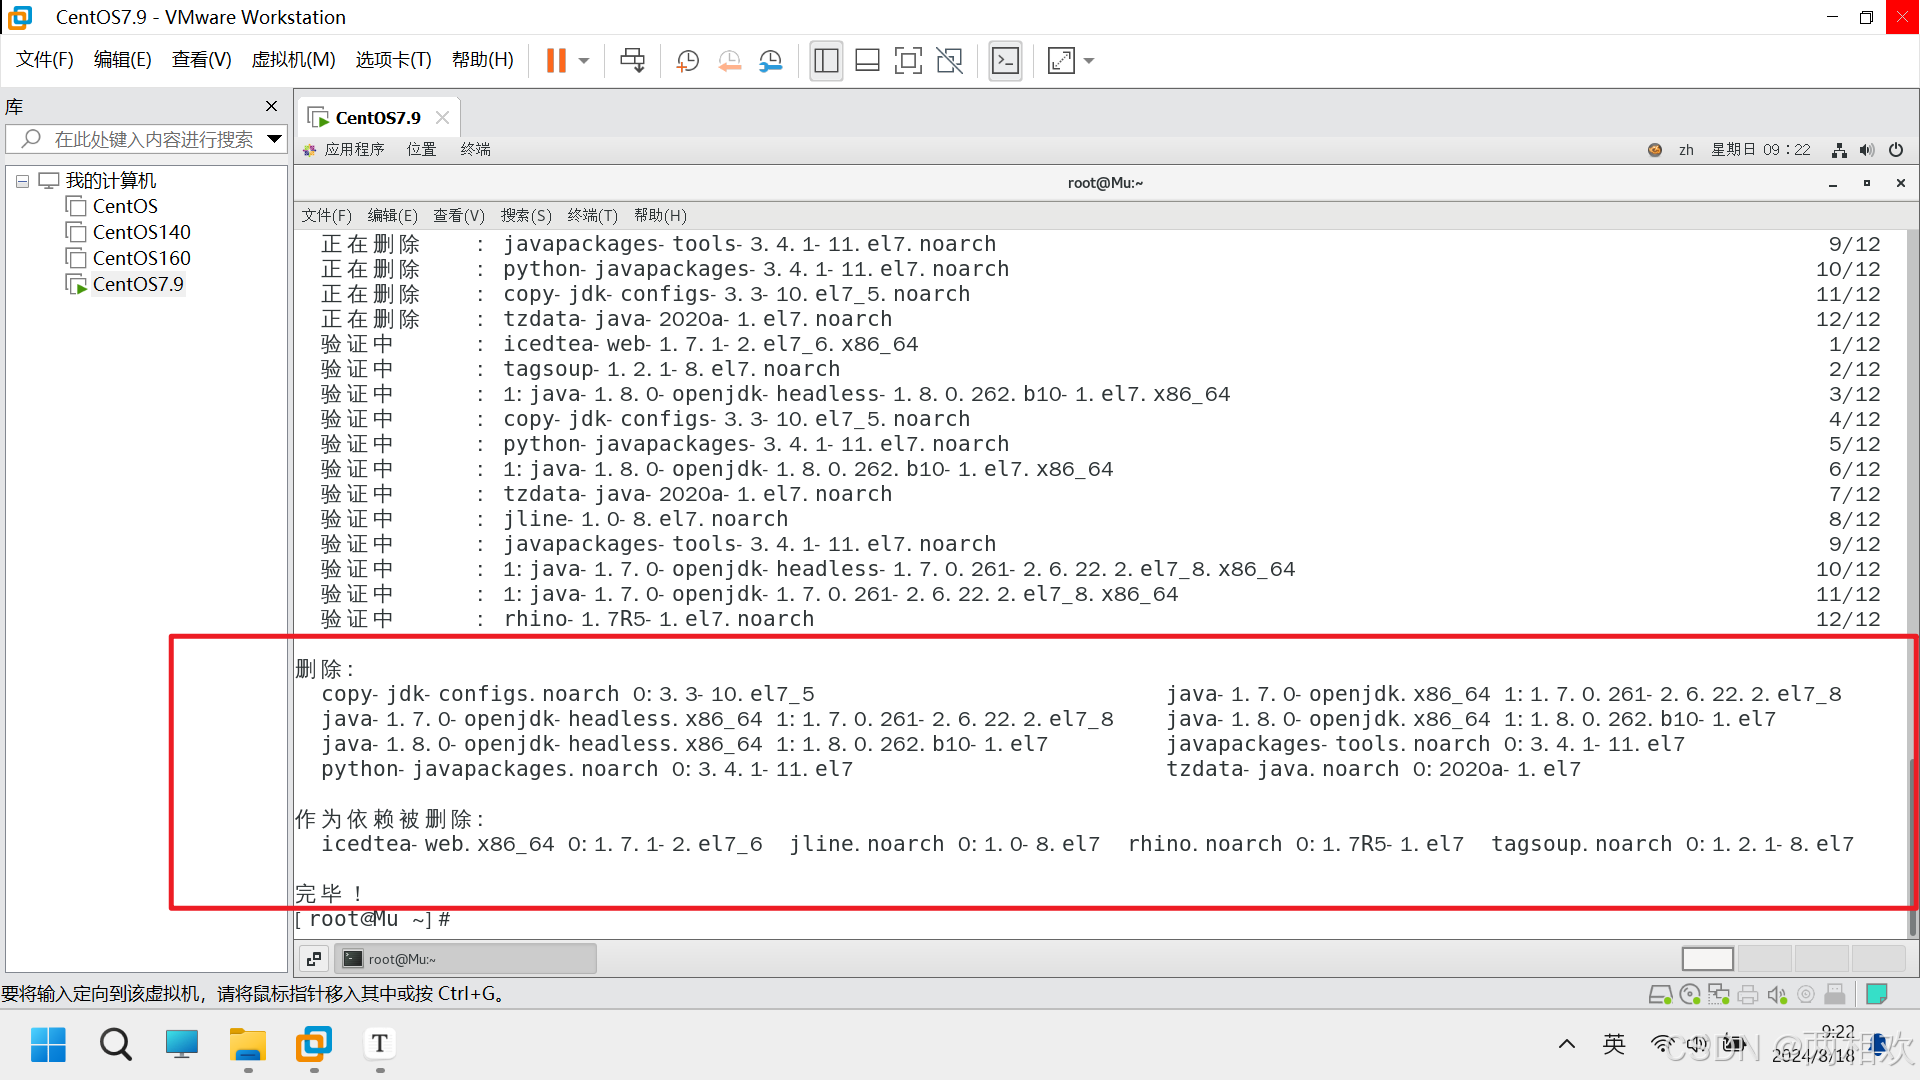Open the power options dropdown arrow
This screenshot has height=1080, width=1920.
pyautogui.click(x=585, y=61)
